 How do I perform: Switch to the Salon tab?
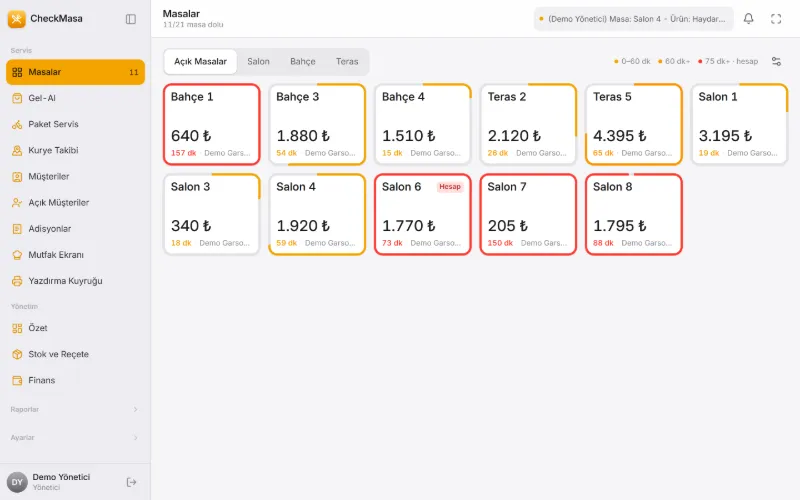[x=258, y=61]
